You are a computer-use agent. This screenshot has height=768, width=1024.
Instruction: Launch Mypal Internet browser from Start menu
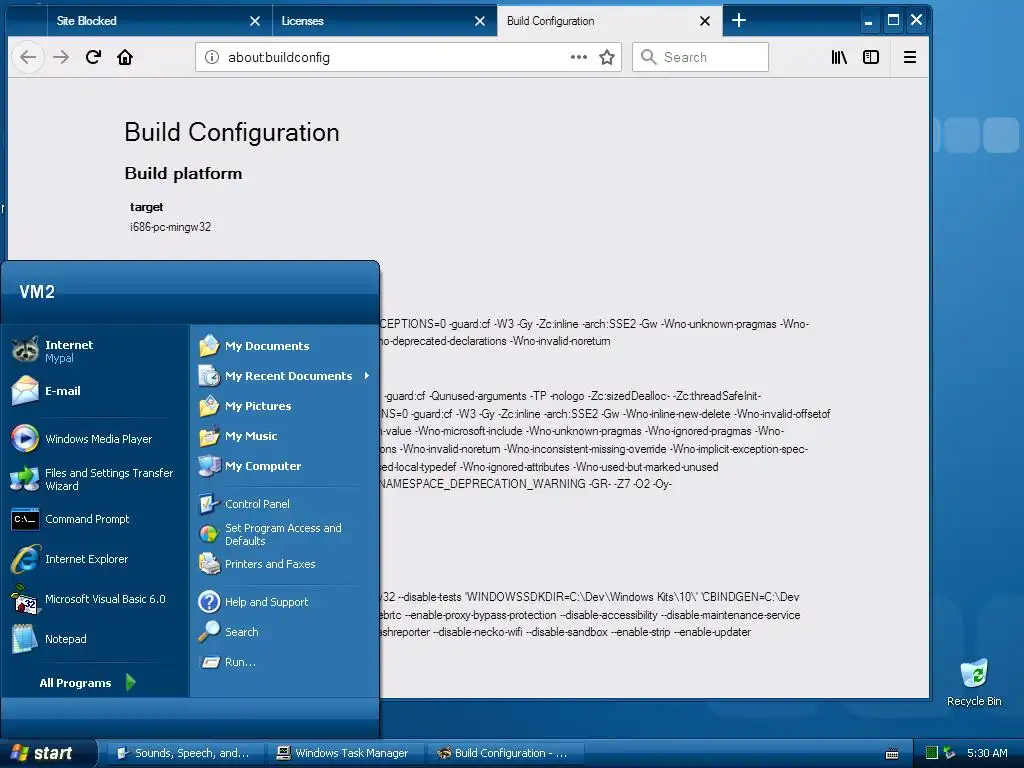(95, 351)
